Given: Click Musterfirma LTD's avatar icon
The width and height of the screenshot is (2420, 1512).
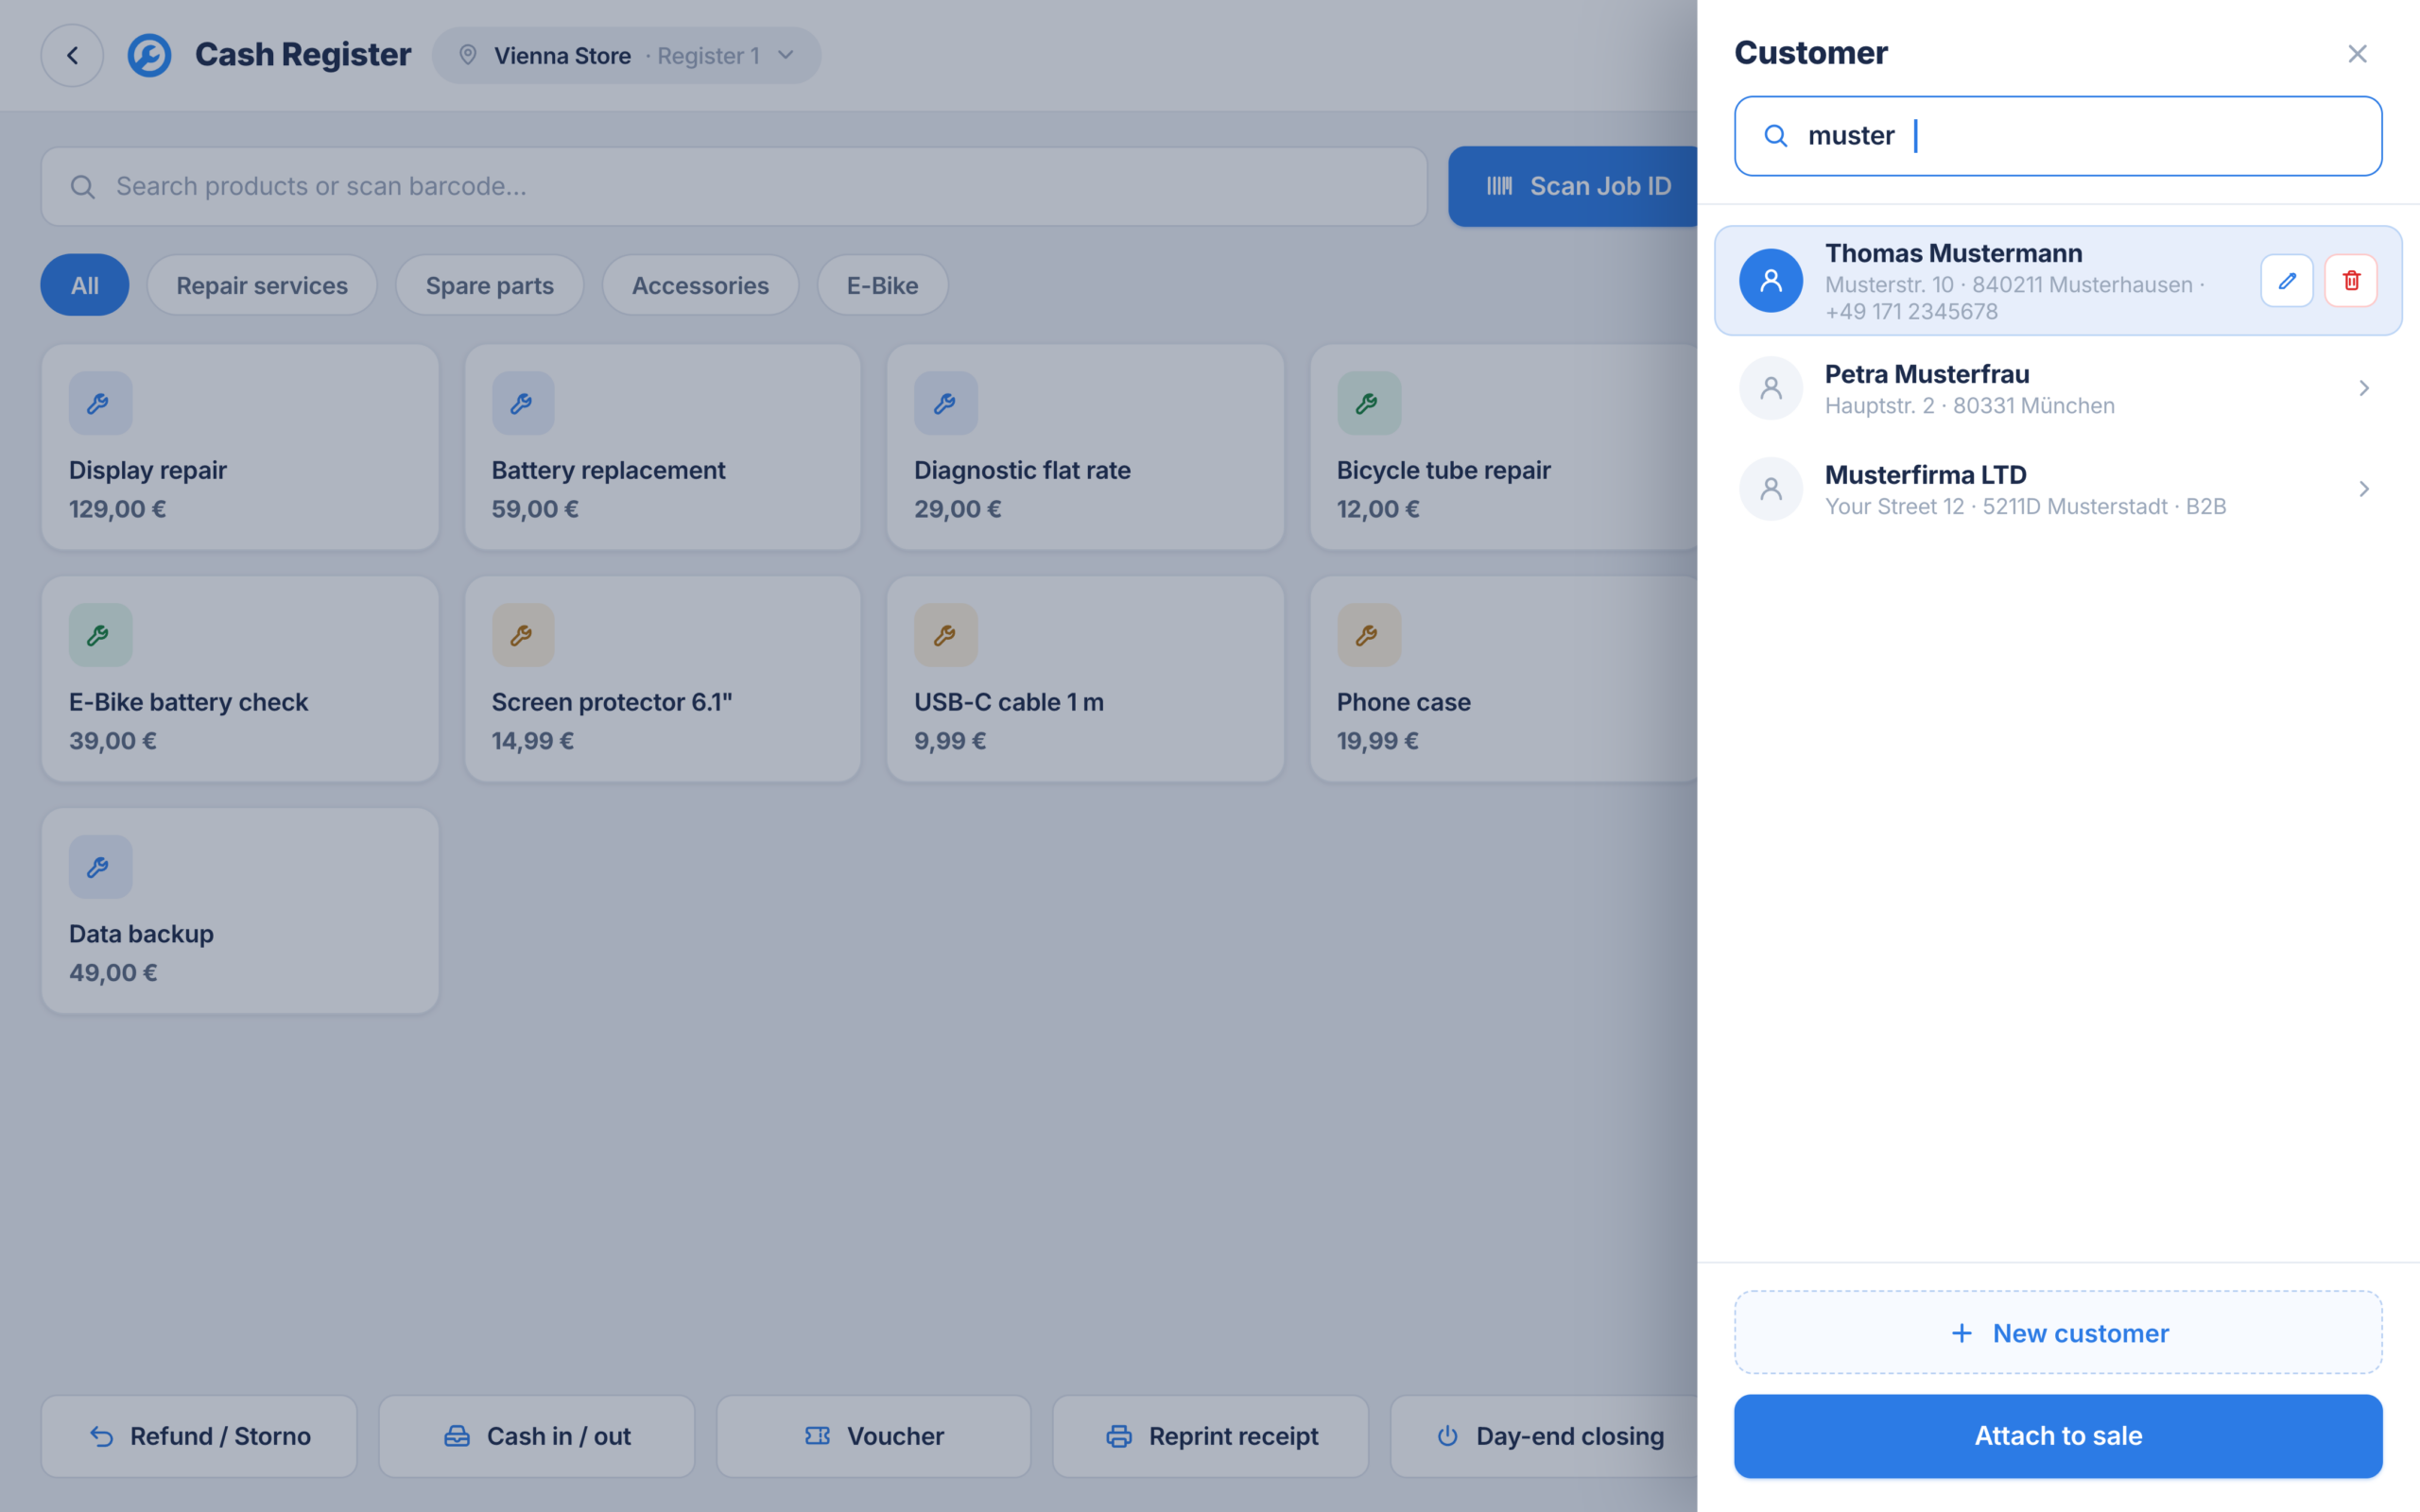Looking at the screenshot, I should [x=1771, y=489].
